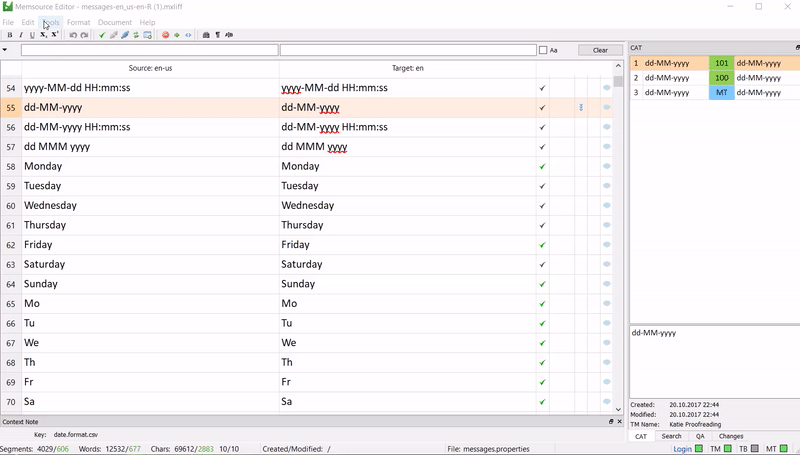Click the blue feather translate icon
The image size is (800, 455).
click(124, 35)
